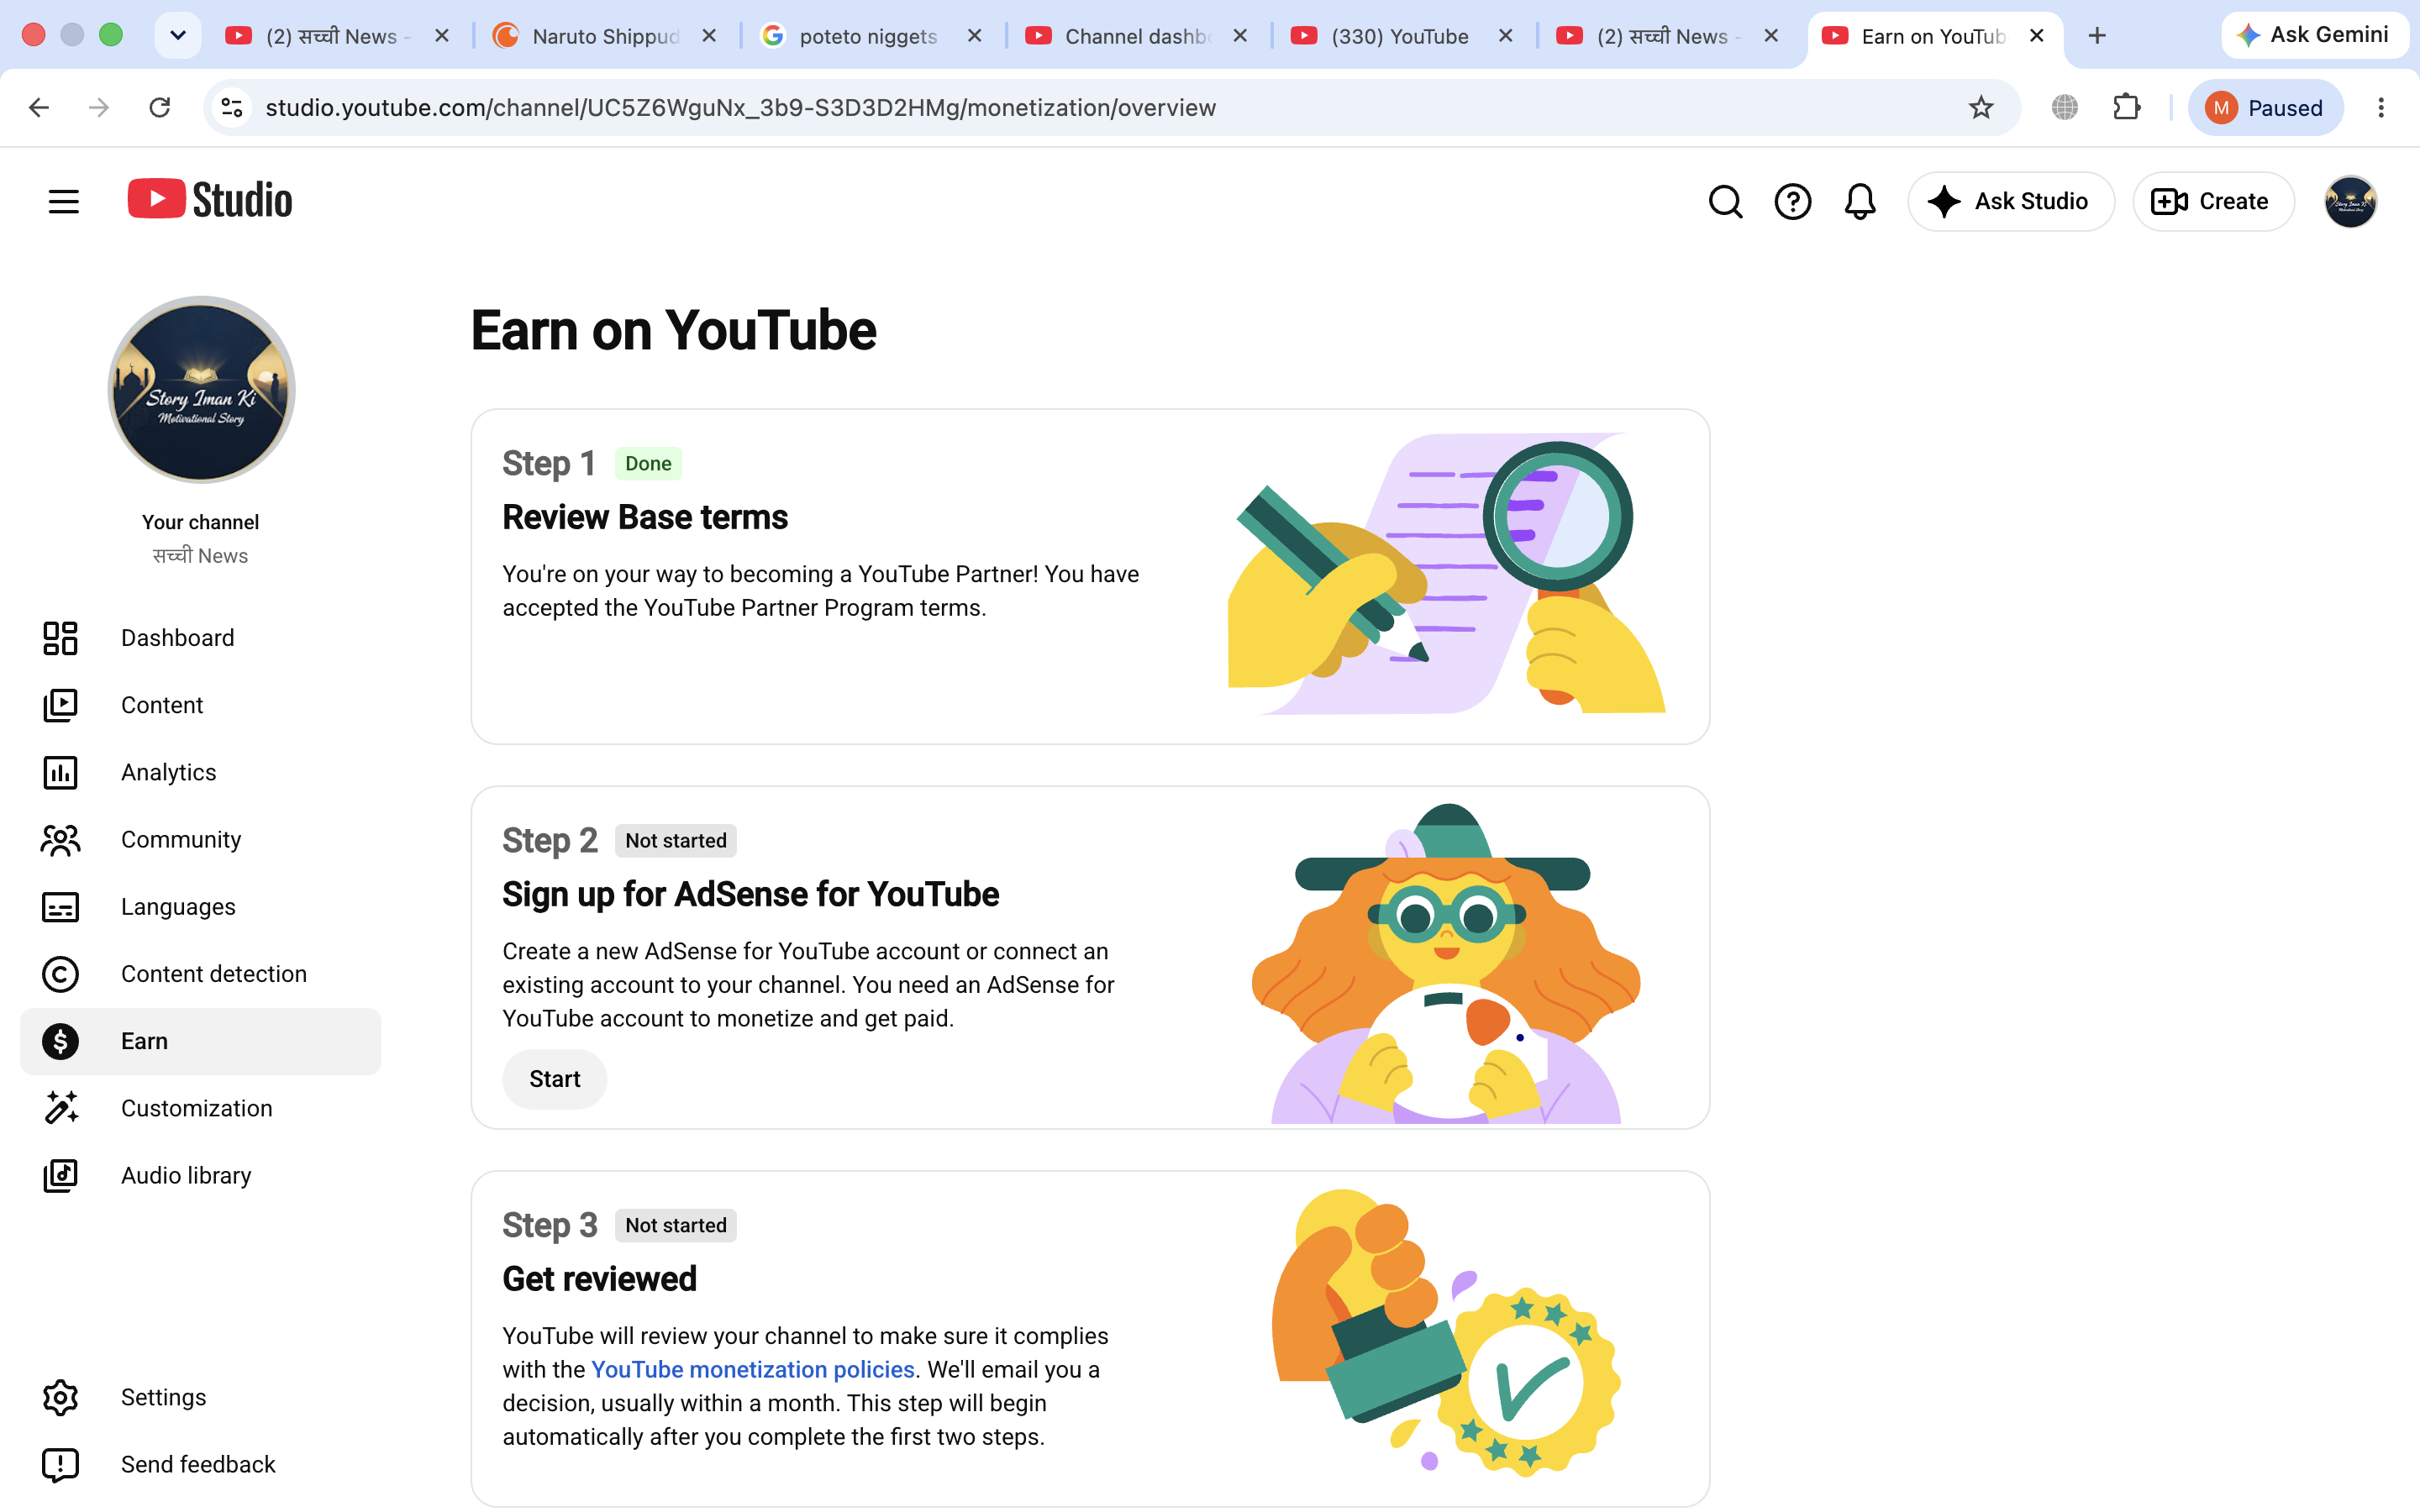
Task: Open the notifications bell
Action: pyautogui.click(x=1859, y=201)
